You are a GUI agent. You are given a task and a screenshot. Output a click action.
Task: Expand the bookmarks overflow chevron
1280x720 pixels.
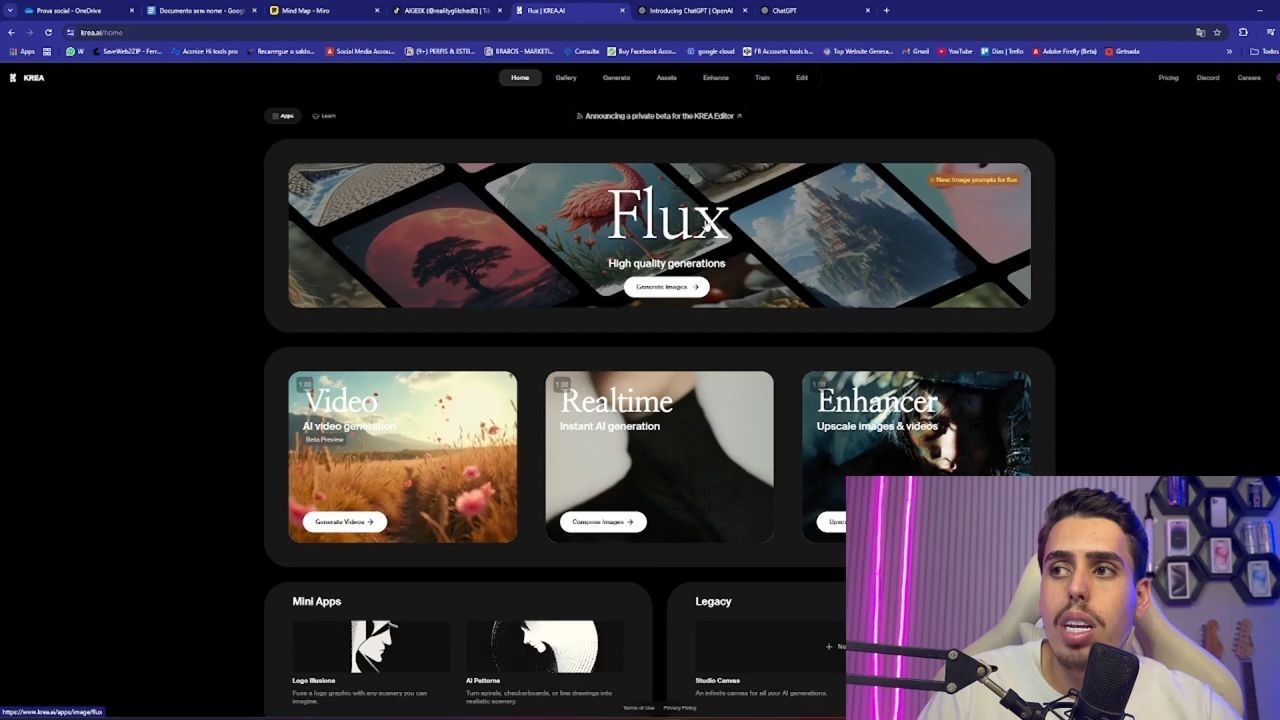[1229, 51]
